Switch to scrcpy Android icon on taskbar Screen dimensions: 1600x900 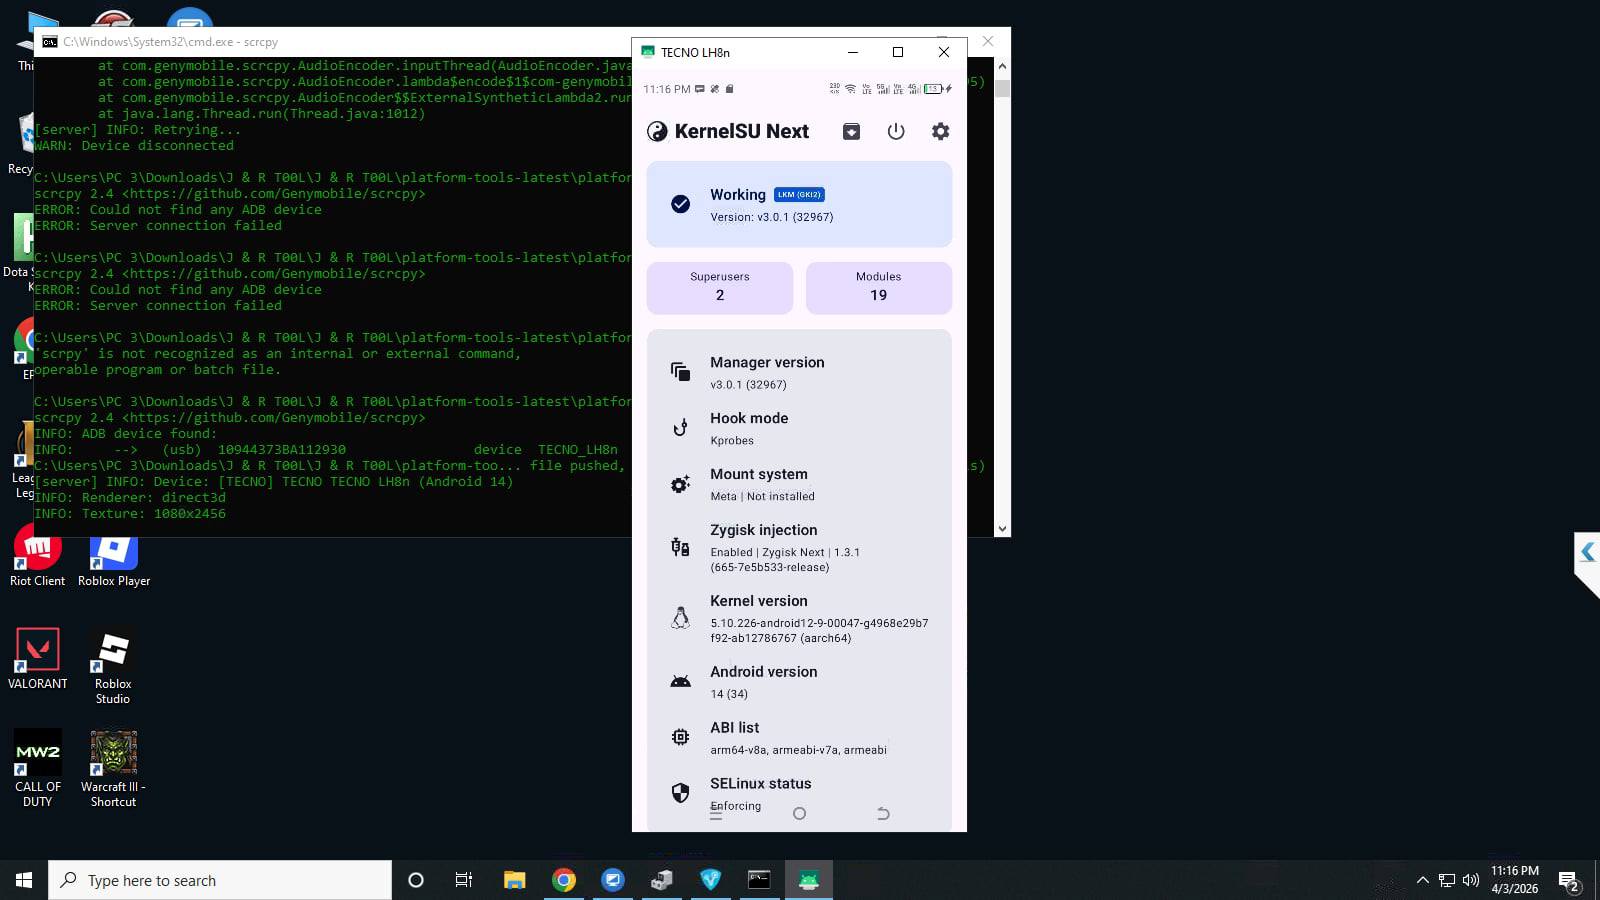coord(809,880)
